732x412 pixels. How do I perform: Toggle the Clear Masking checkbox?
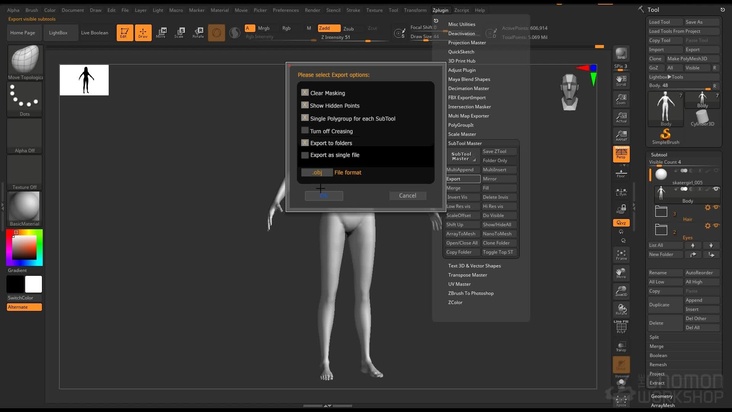(x=305, y=92)
